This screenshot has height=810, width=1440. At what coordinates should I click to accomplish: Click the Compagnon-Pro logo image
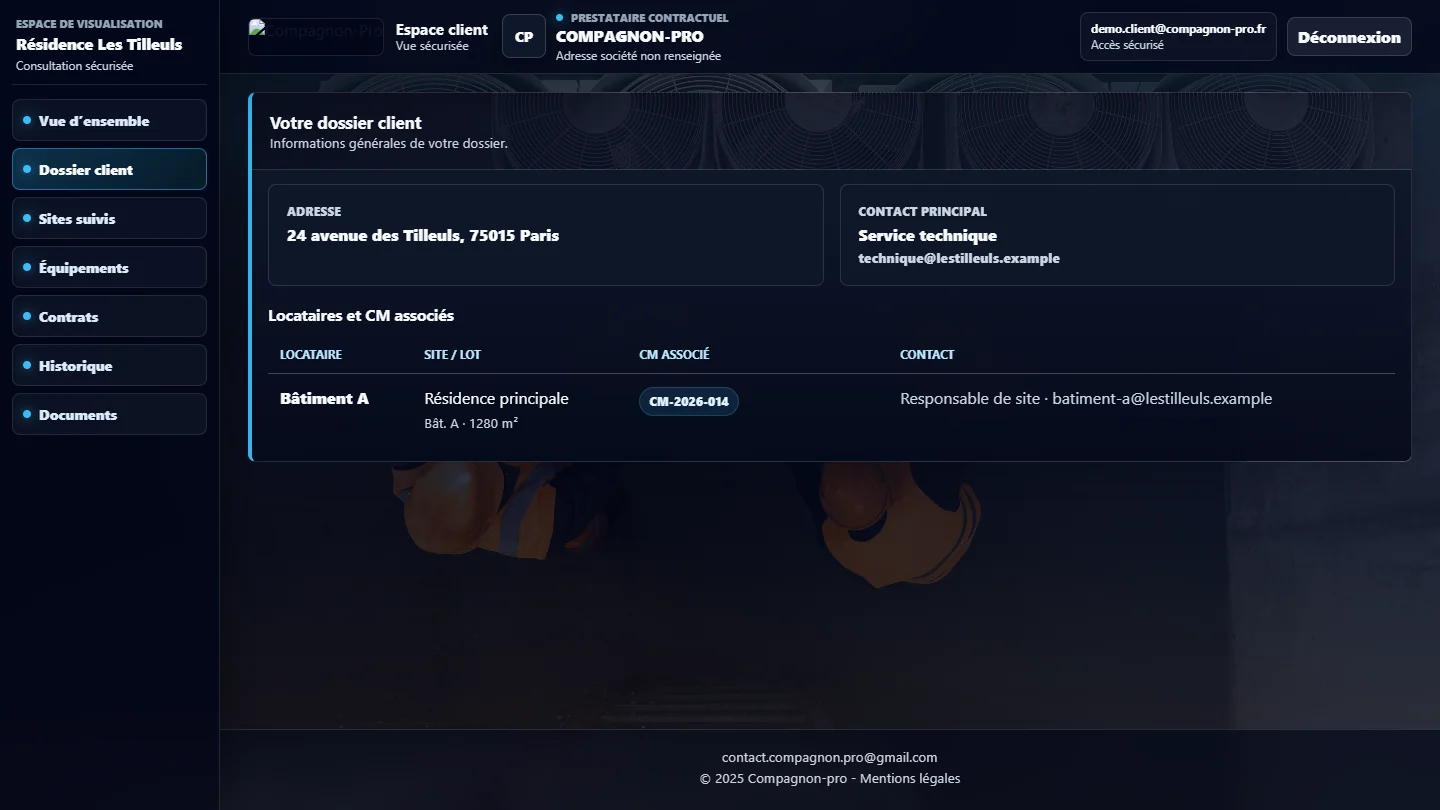[x=316, y=37]
